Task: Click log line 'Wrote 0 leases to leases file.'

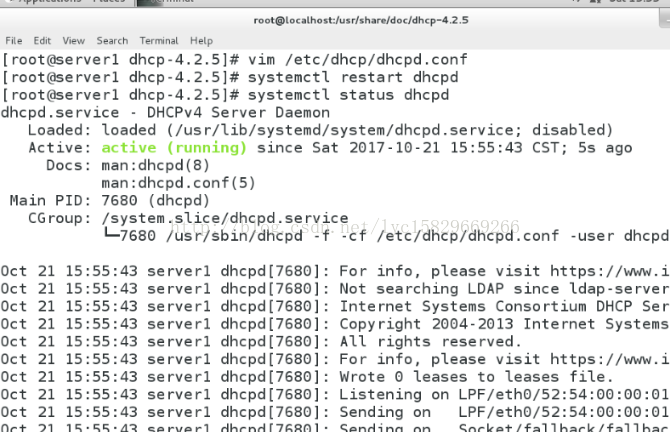Action: (x=307, y=377)
